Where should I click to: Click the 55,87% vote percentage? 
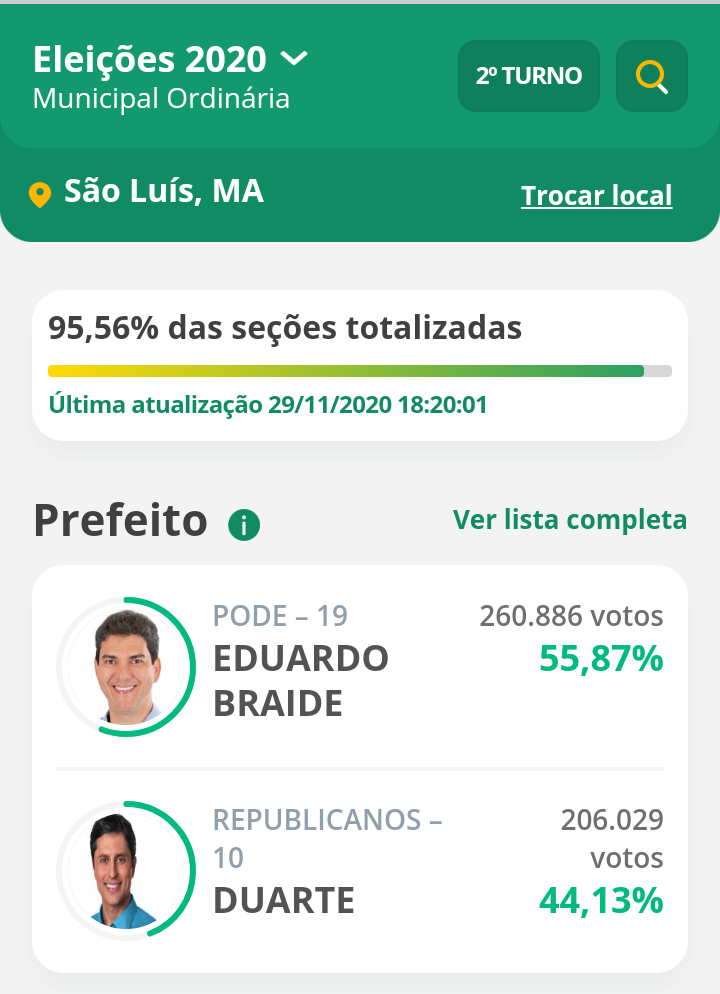(601, 658)
